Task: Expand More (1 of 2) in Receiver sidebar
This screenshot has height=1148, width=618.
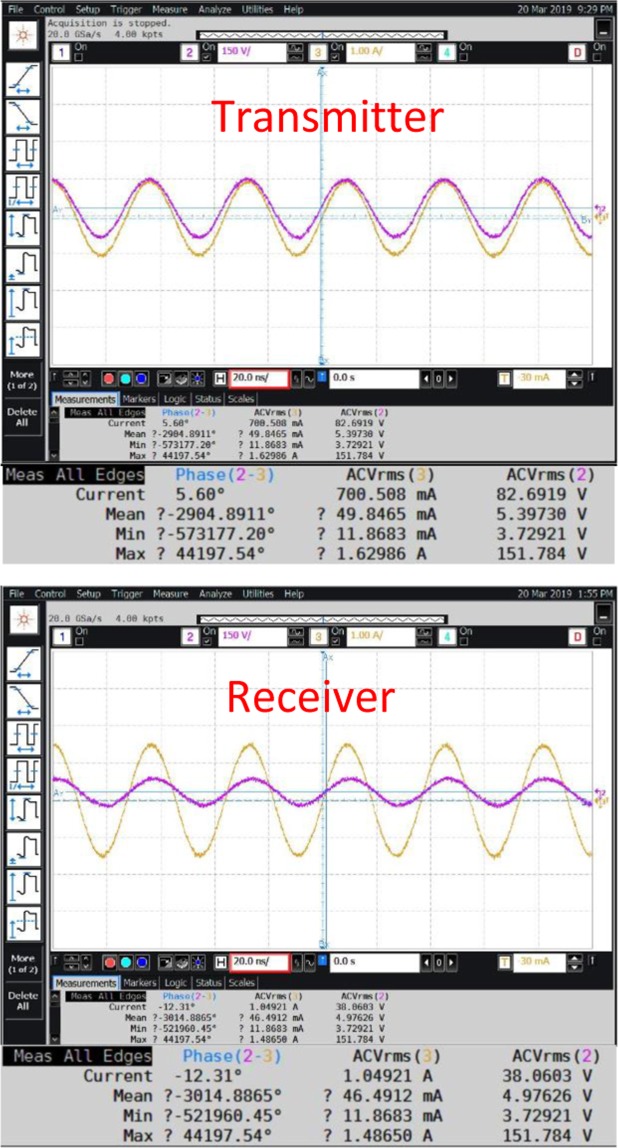Action: click(22, 964)
